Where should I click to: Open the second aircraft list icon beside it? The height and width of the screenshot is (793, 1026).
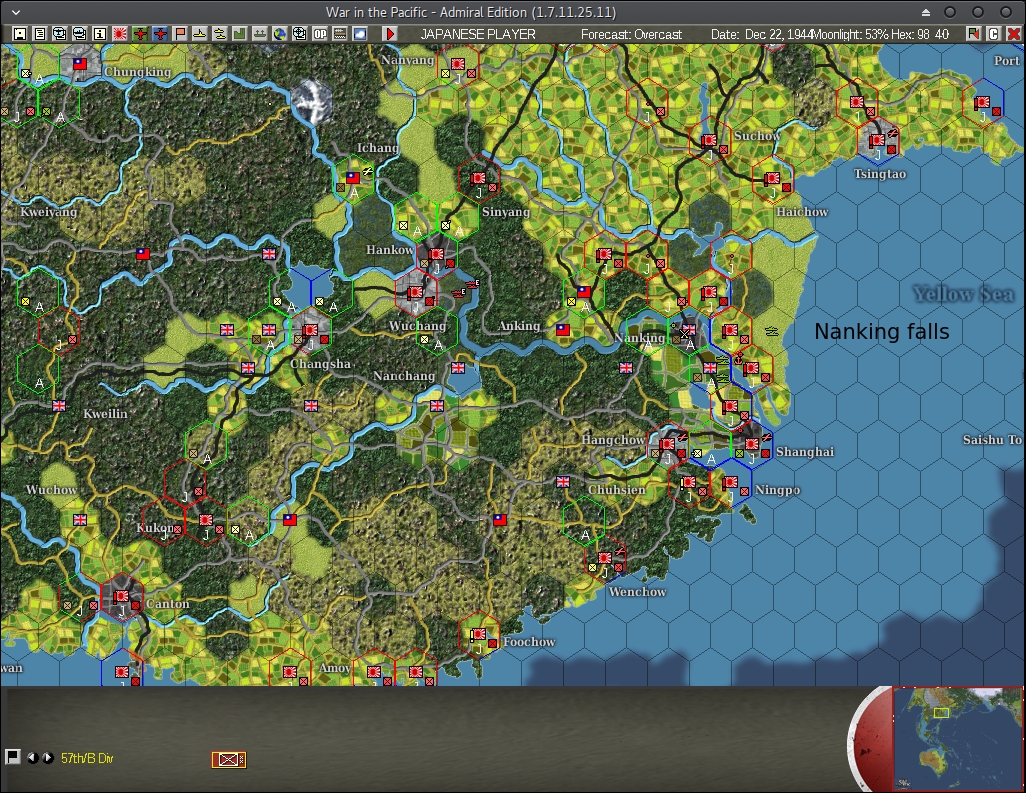[x=80, y=33]
